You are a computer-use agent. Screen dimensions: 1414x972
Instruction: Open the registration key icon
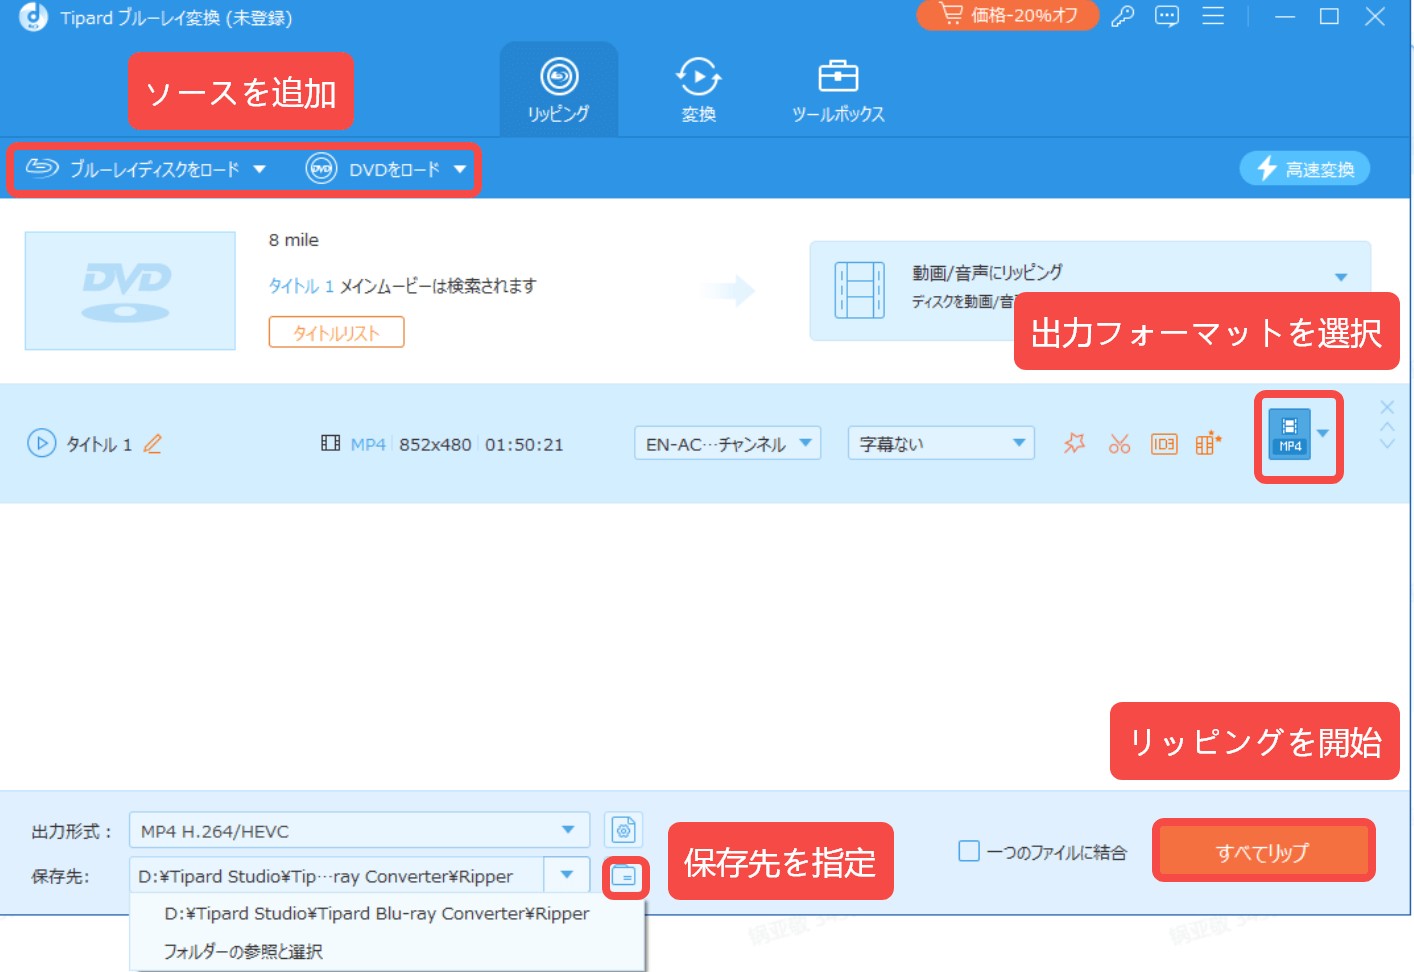[x=1122, y=17]
